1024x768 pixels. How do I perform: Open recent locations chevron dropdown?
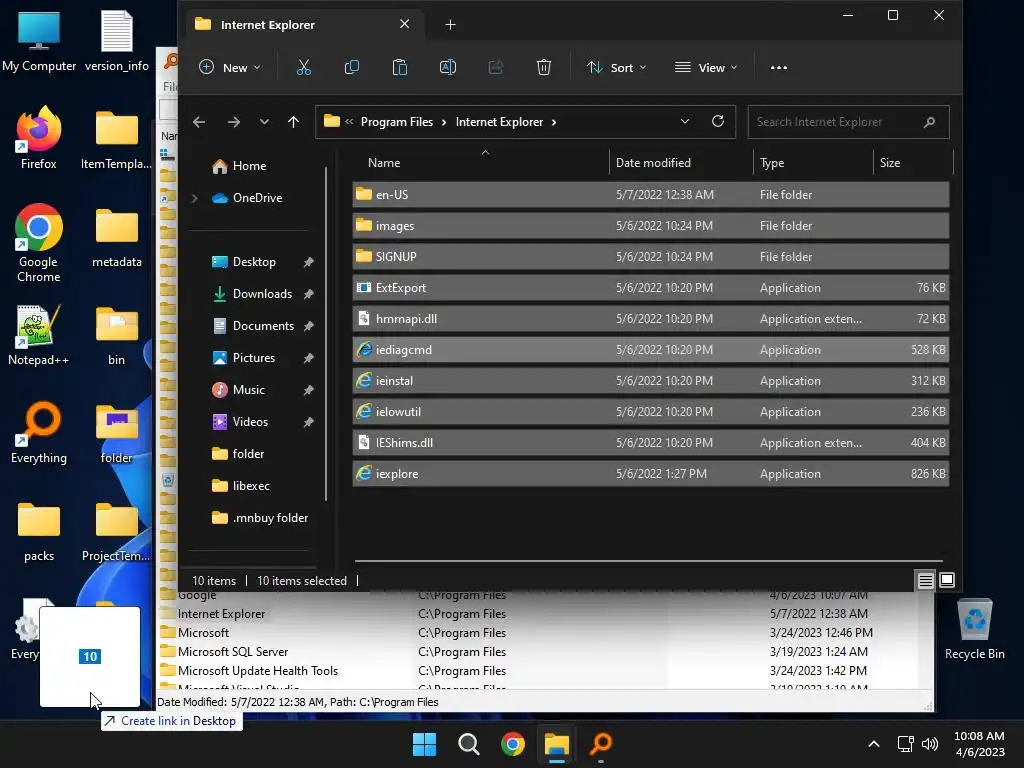264,122
